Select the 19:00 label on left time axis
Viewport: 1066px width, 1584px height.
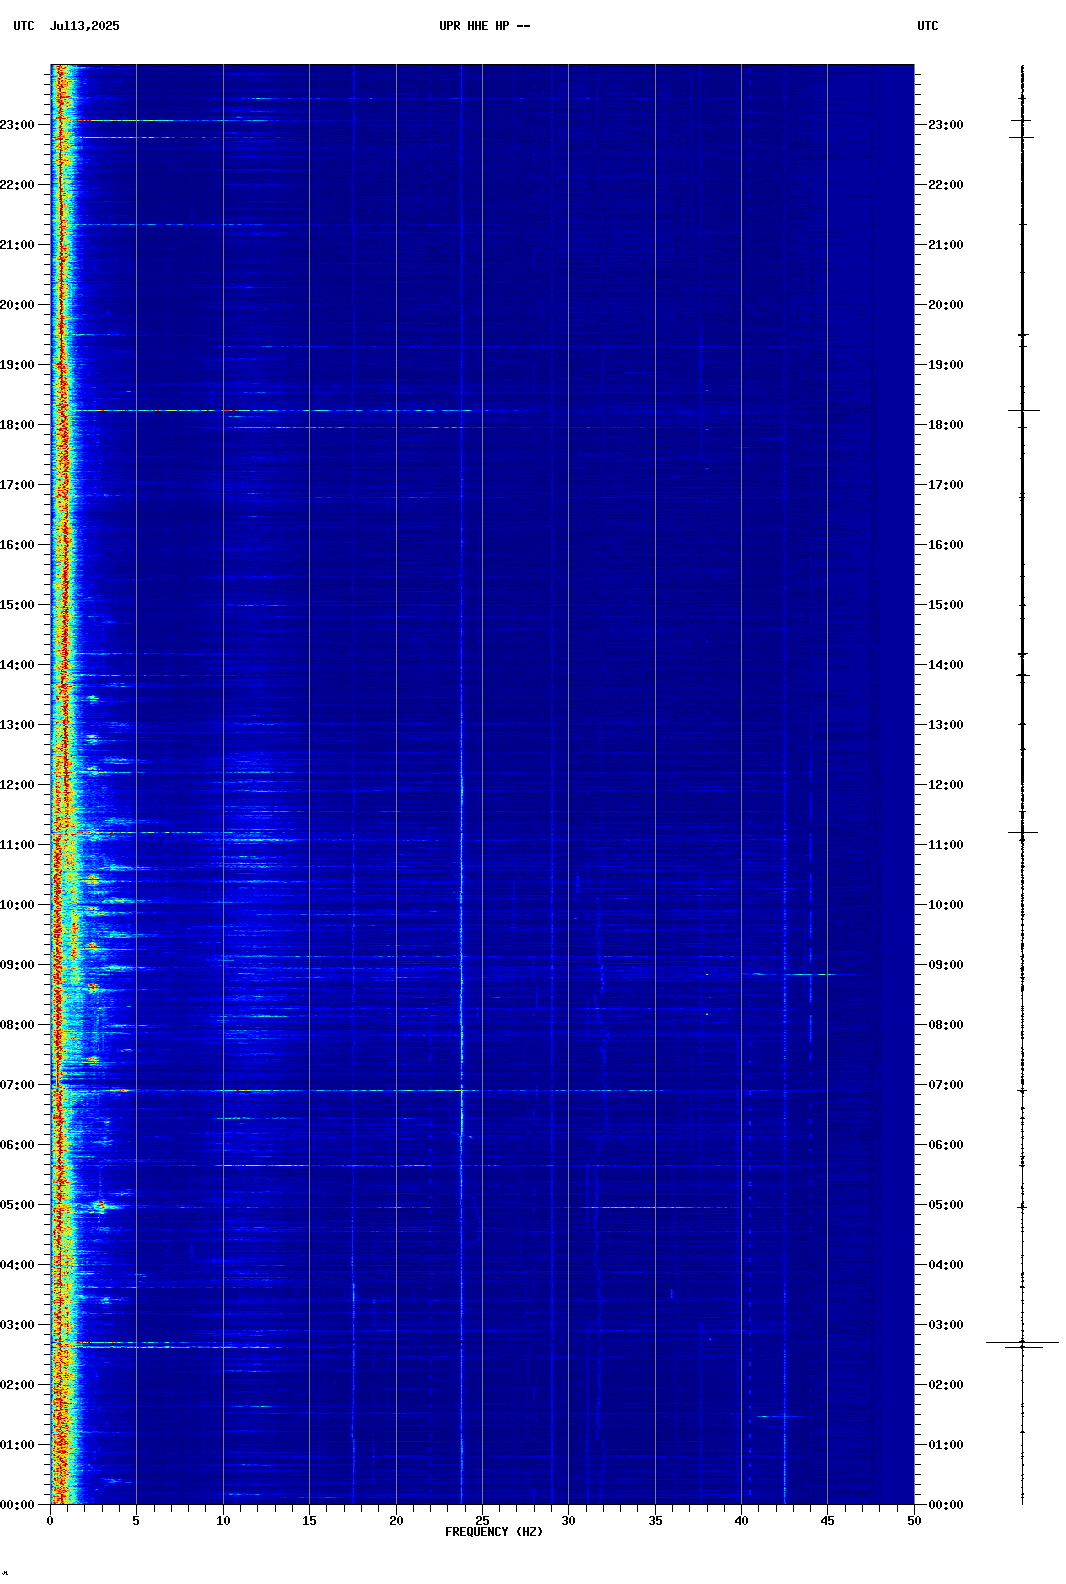tap(17, 365)
